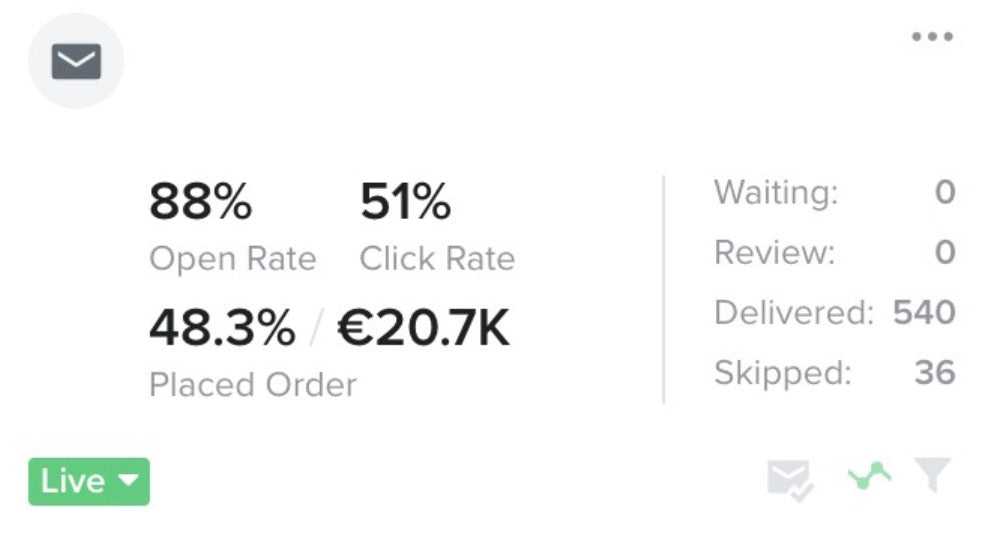Expand the green Live status dropdown
1002x560 pixels.
(x=89, y=482)
